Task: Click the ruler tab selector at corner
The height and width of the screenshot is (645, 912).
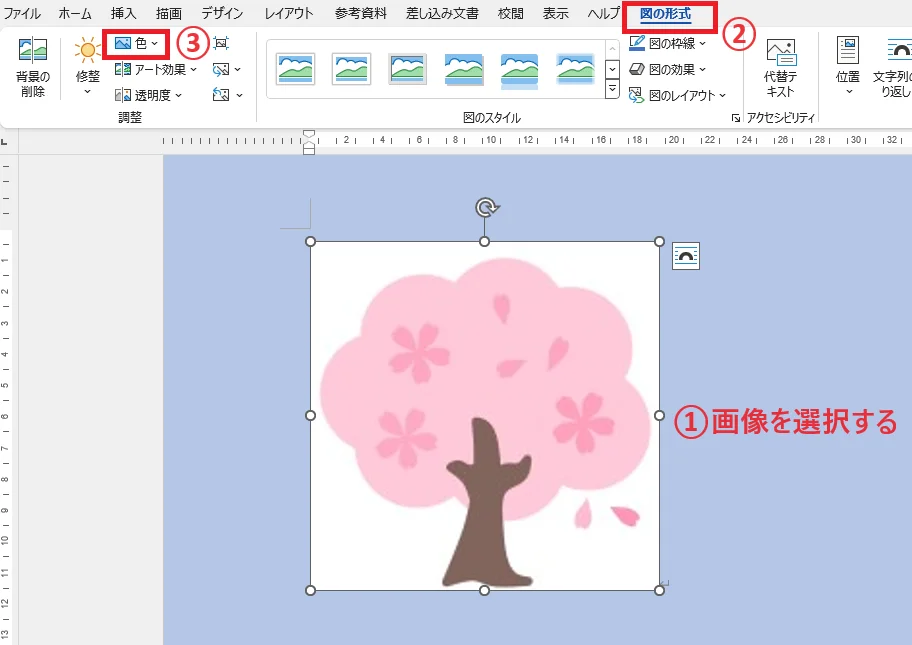Action: click(x=4, y=142)
